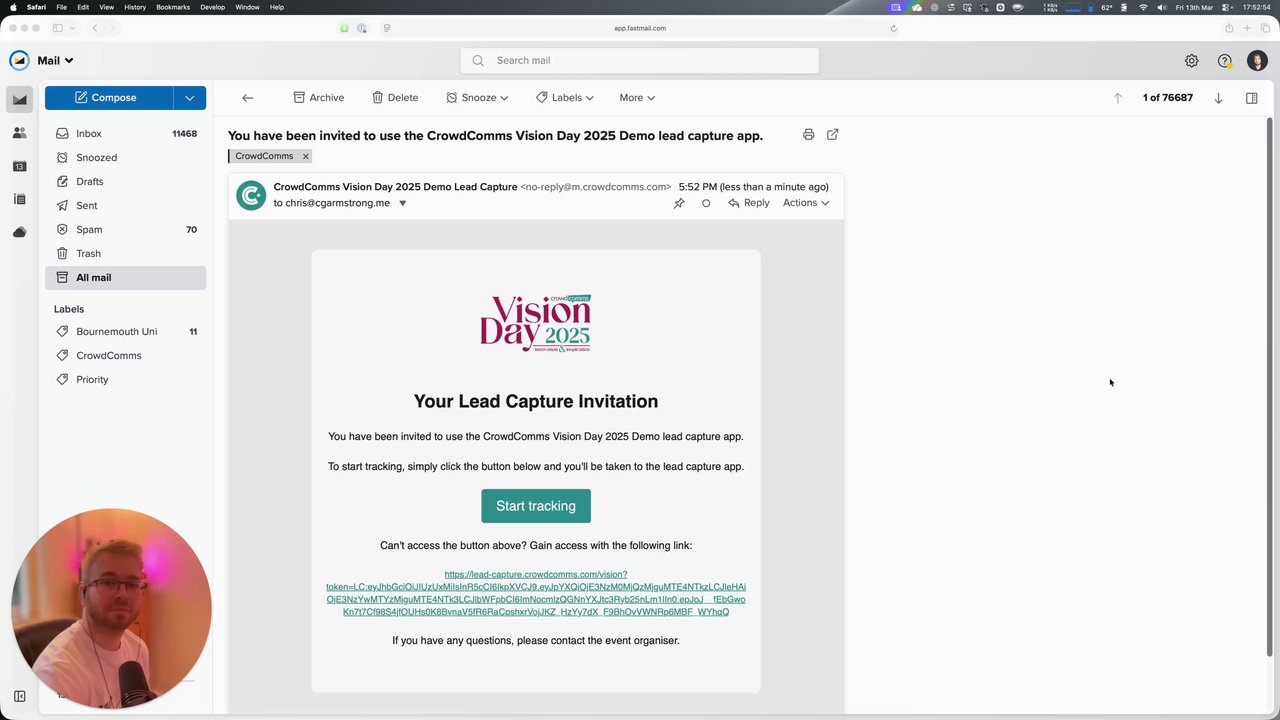Toggle the reading pane layout icon
Viewport: 1280px width, 720px height.
pos(1251,98)
